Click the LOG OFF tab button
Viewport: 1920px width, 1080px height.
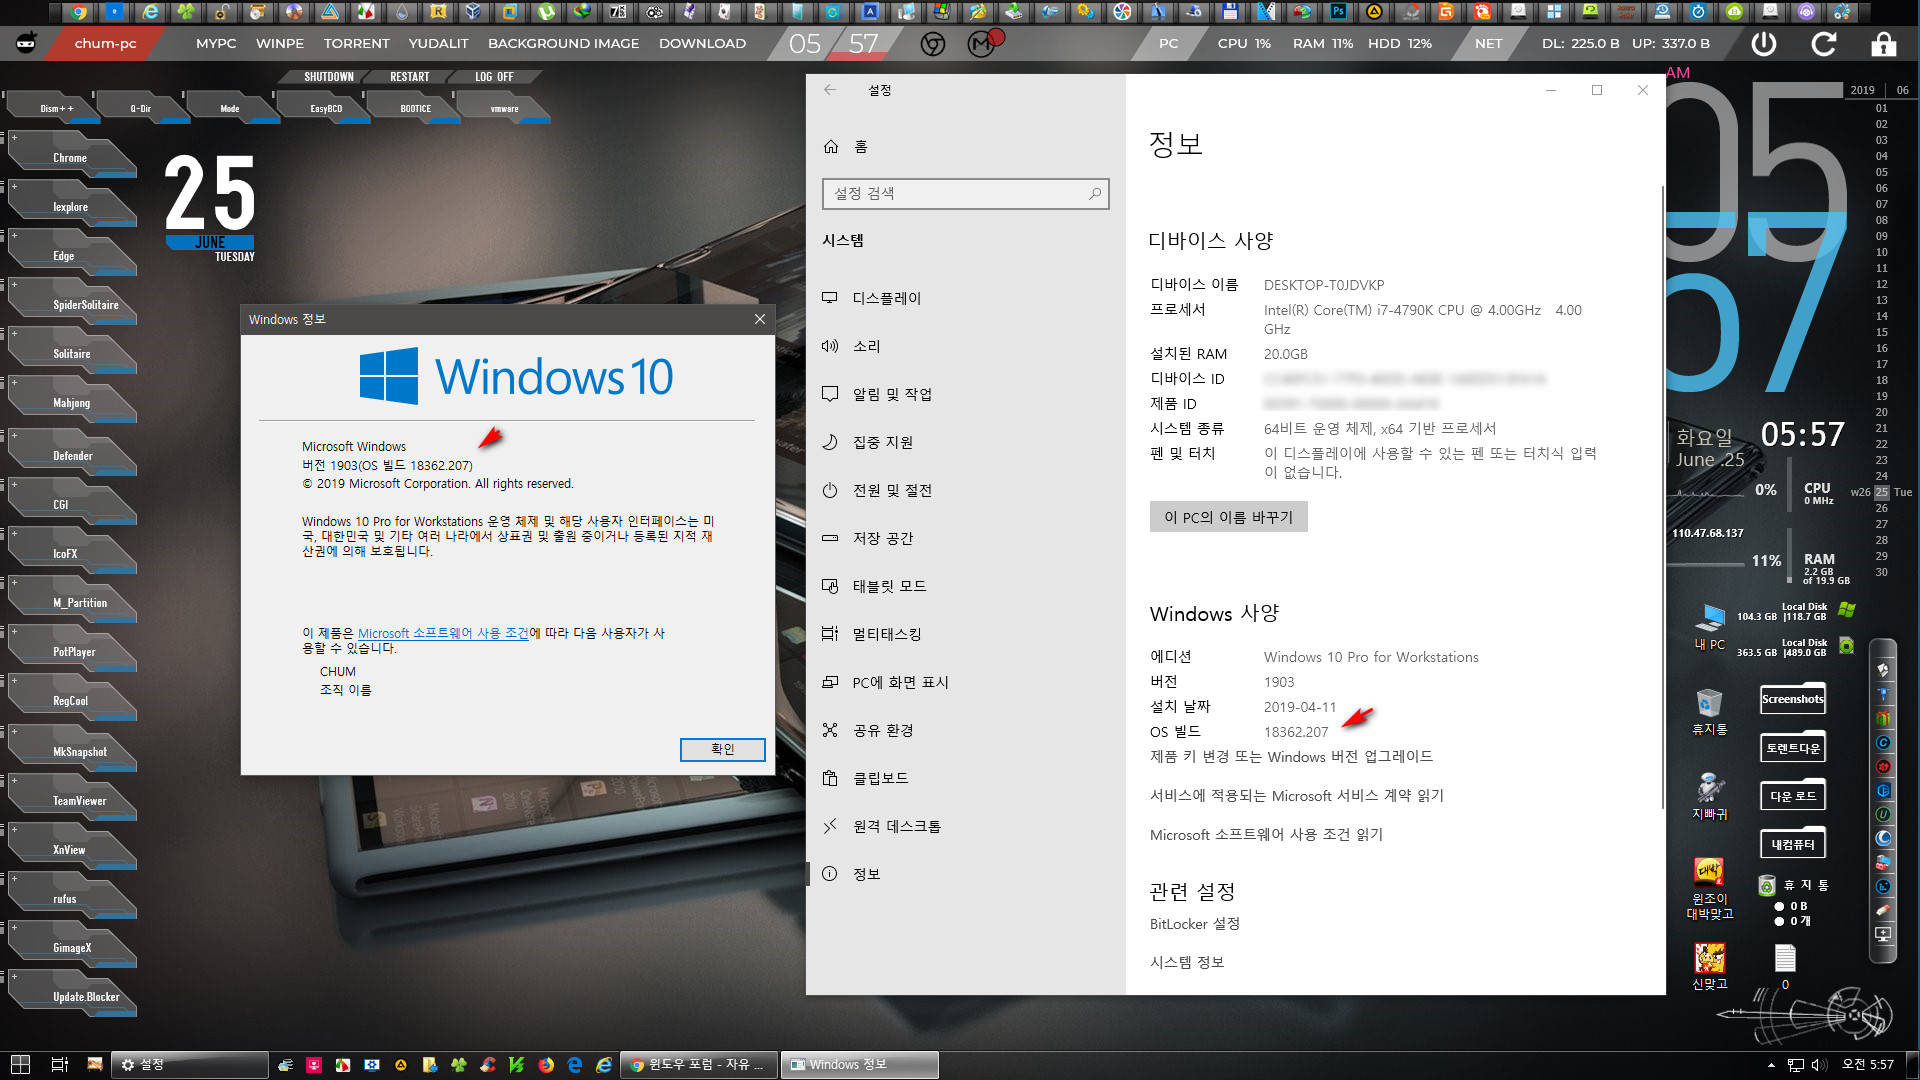pyautogui.click(x=494, y=77)
